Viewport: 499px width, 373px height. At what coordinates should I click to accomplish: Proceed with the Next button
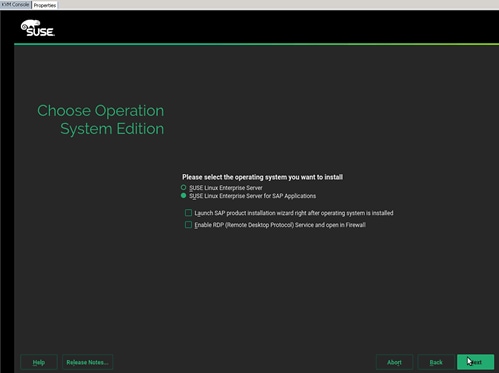click(x=475, y=362)
